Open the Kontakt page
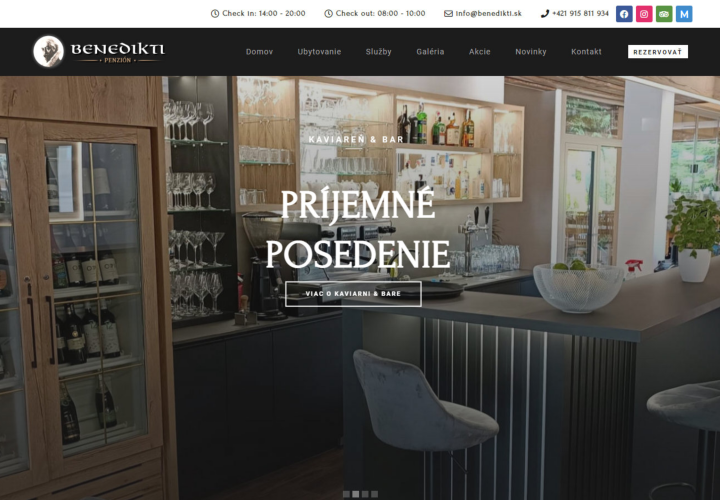The image size is (720, 500). (586, 52)
